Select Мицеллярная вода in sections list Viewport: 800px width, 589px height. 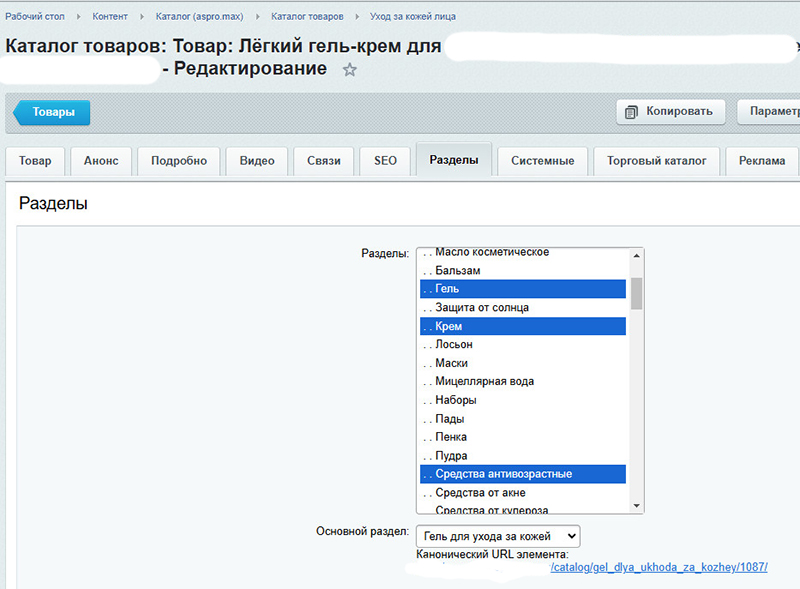[x=485, y=381]
